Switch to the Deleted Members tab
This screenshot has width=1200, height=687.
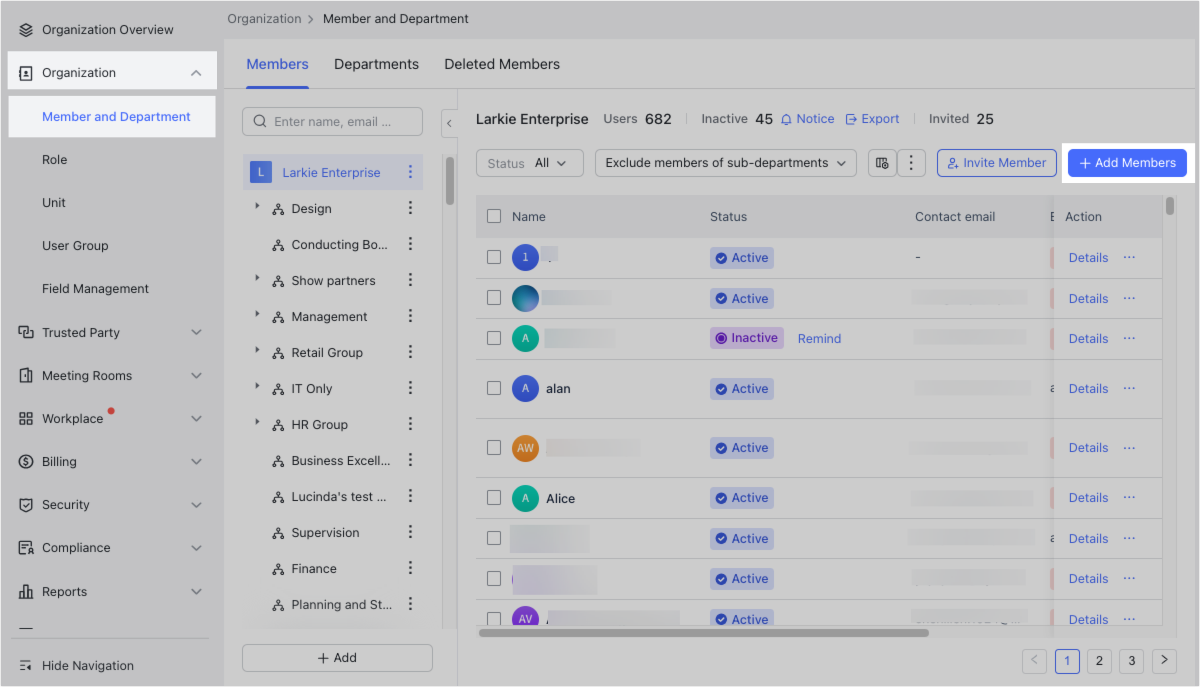(502, 64)
